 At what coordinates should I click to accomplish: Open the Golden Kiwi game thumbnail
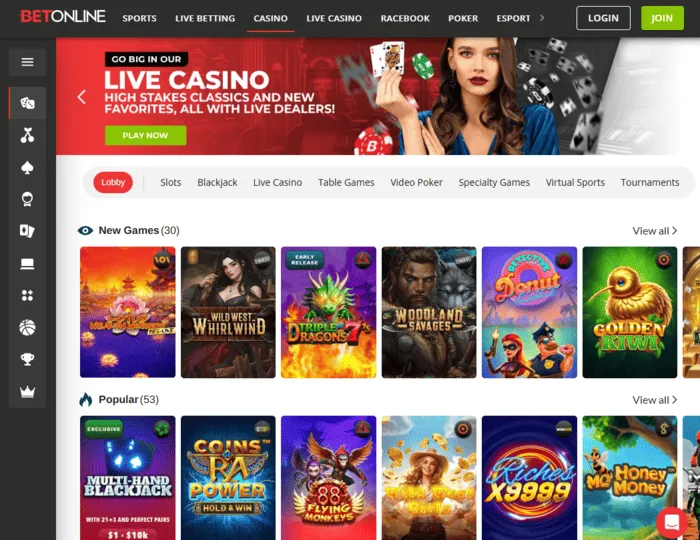(x=629, y=312)
